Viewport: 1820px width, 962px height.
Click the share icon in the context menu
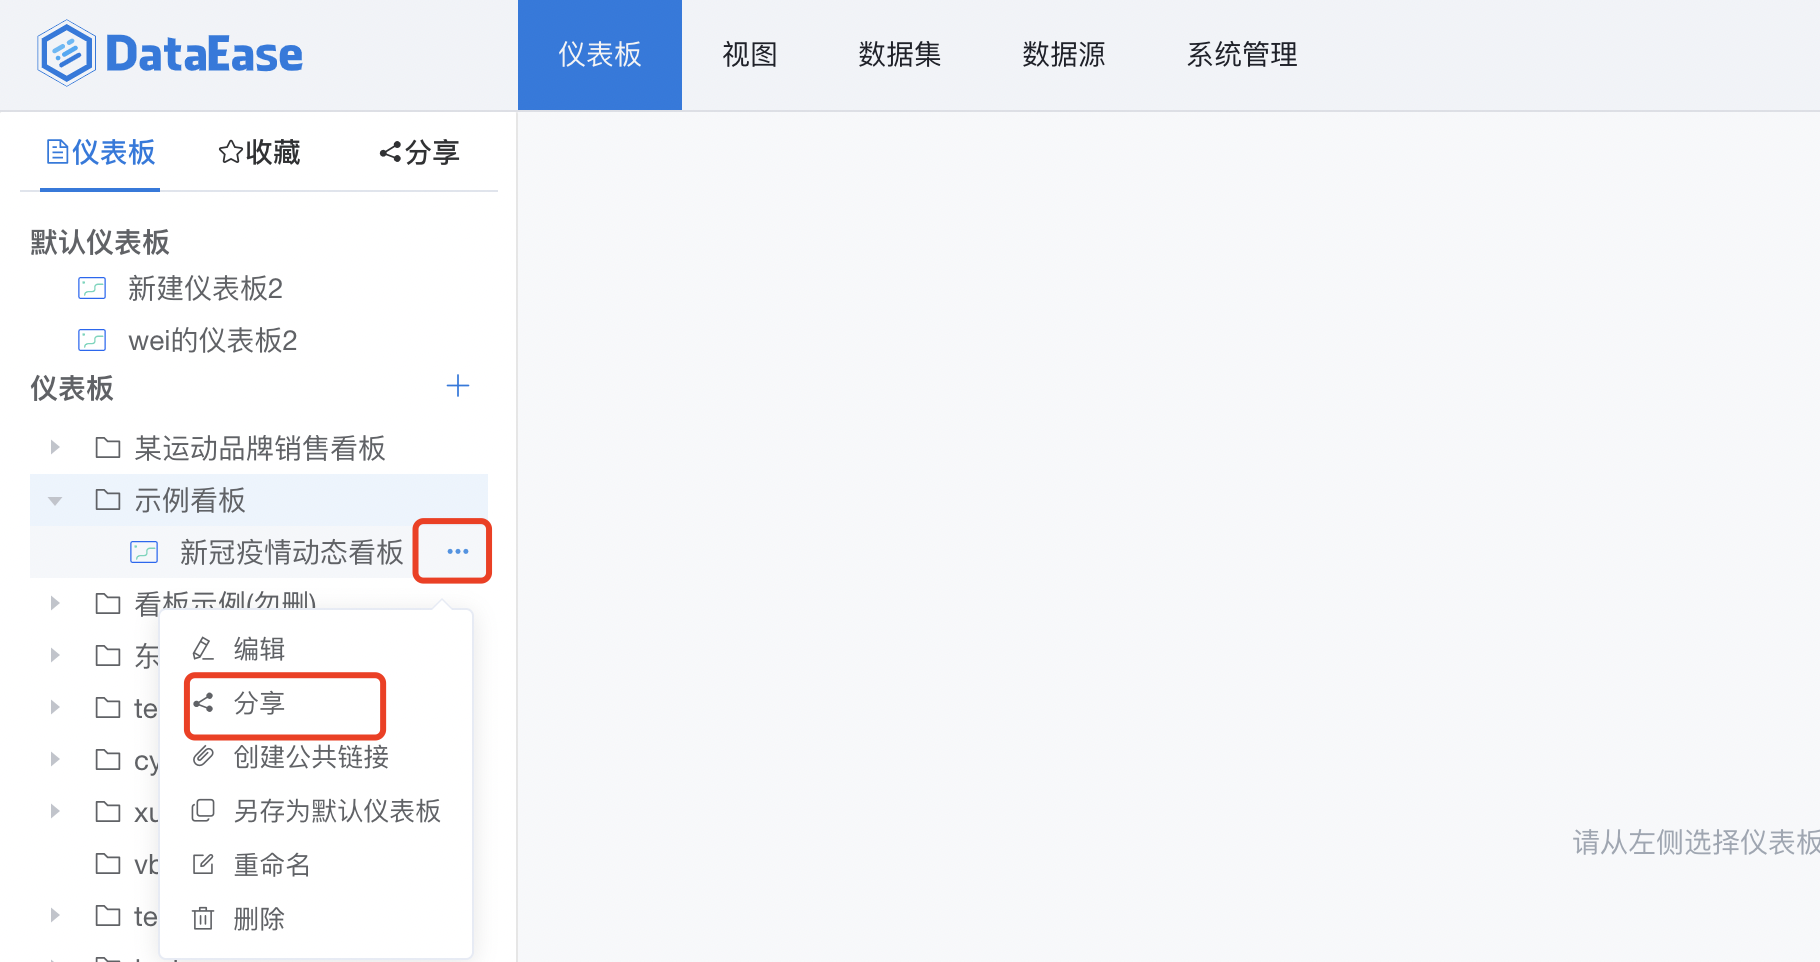[x=203, y=703]
